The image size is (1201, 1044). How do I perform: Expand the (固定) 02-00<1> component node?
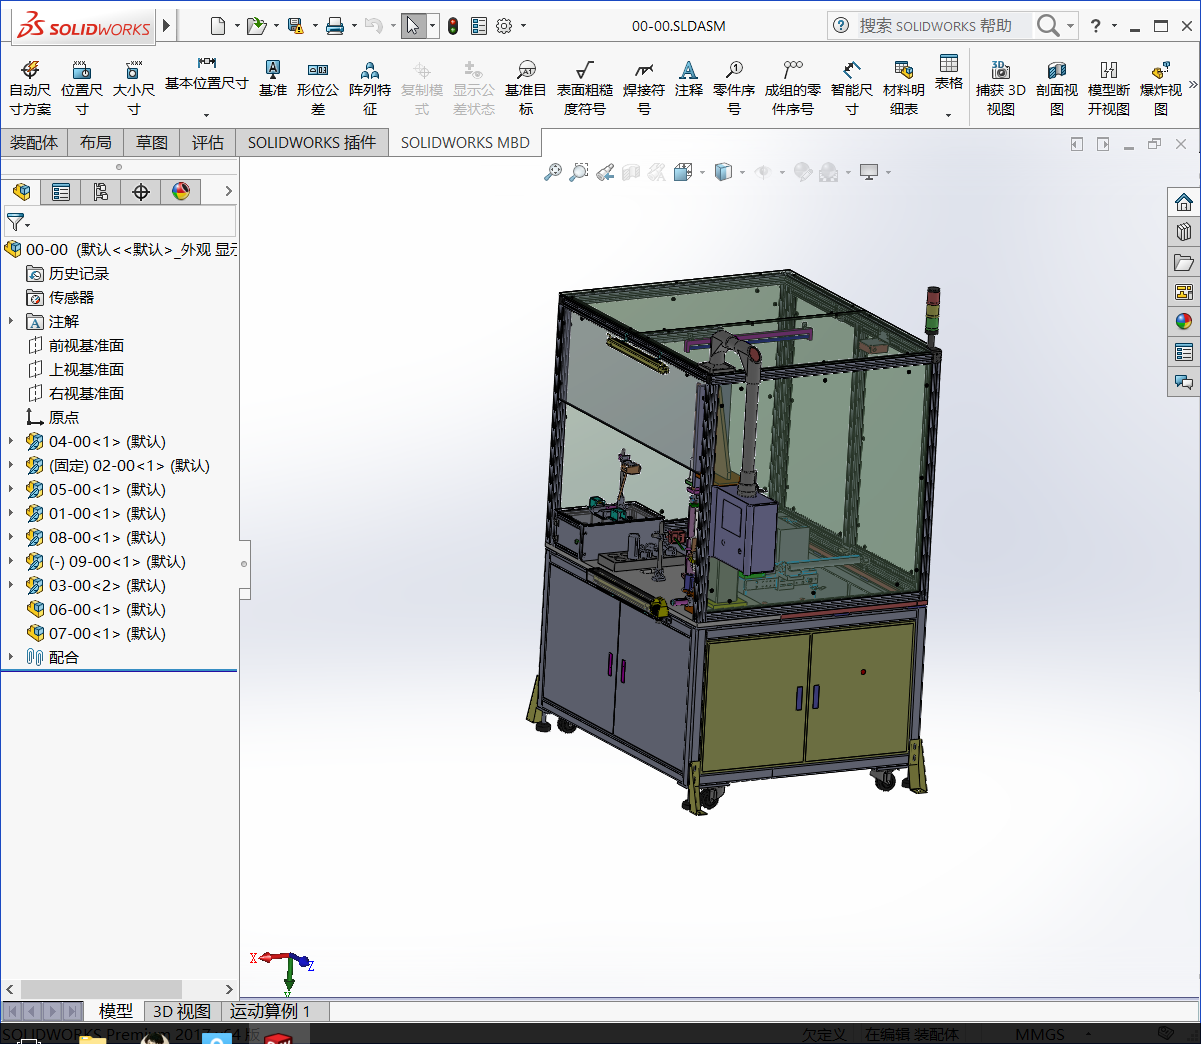tap(11, 465)
